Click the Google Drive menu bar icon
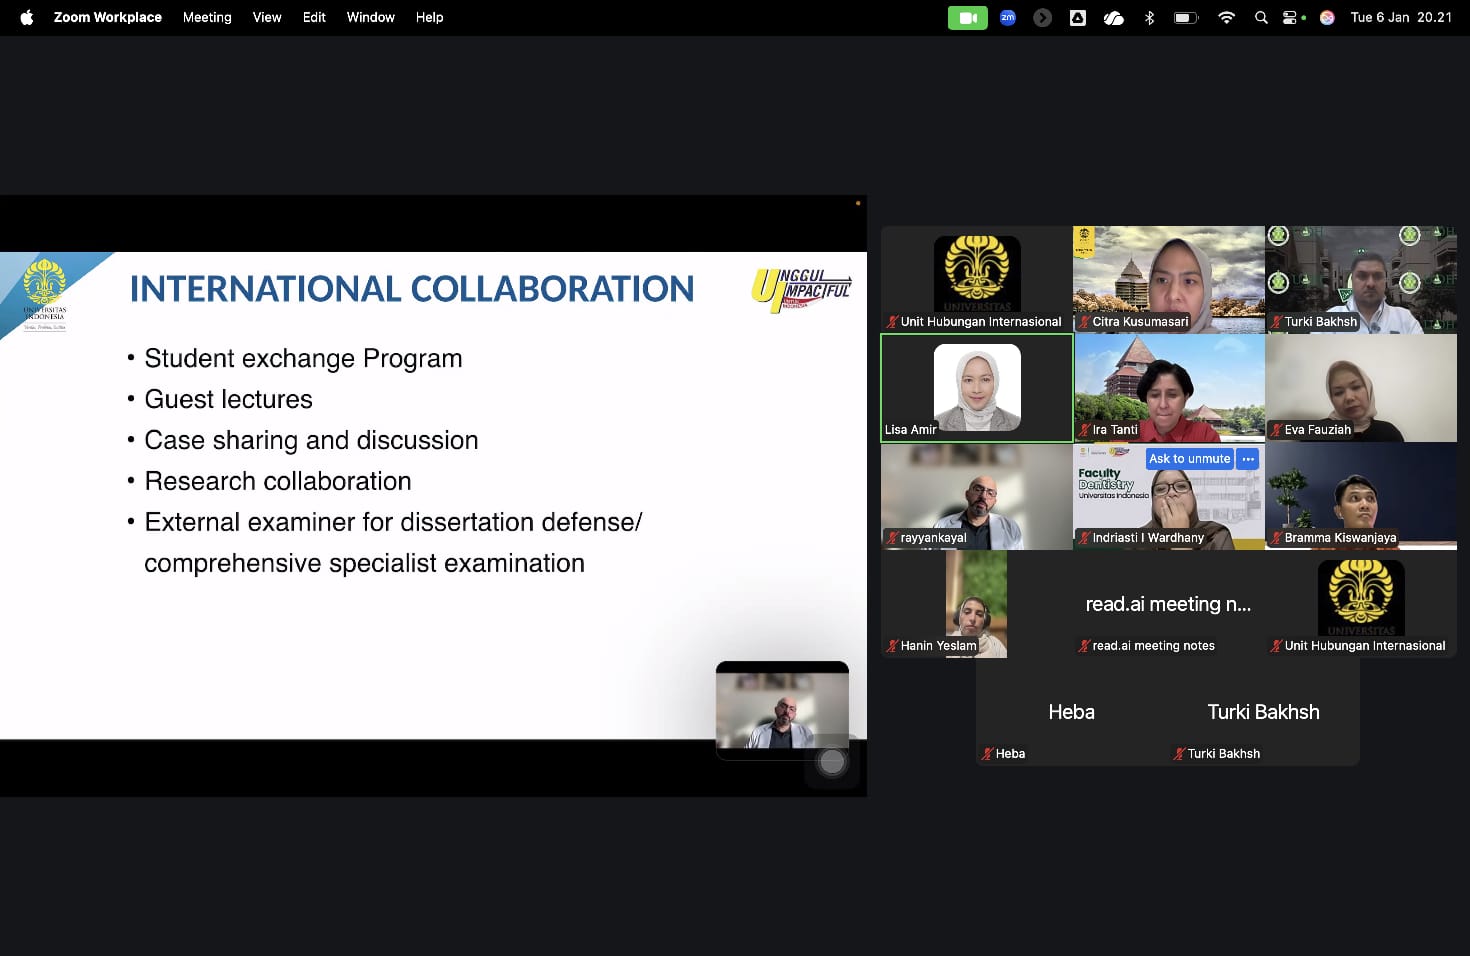Screen dimensions: 1470x956 (1078, 18)
